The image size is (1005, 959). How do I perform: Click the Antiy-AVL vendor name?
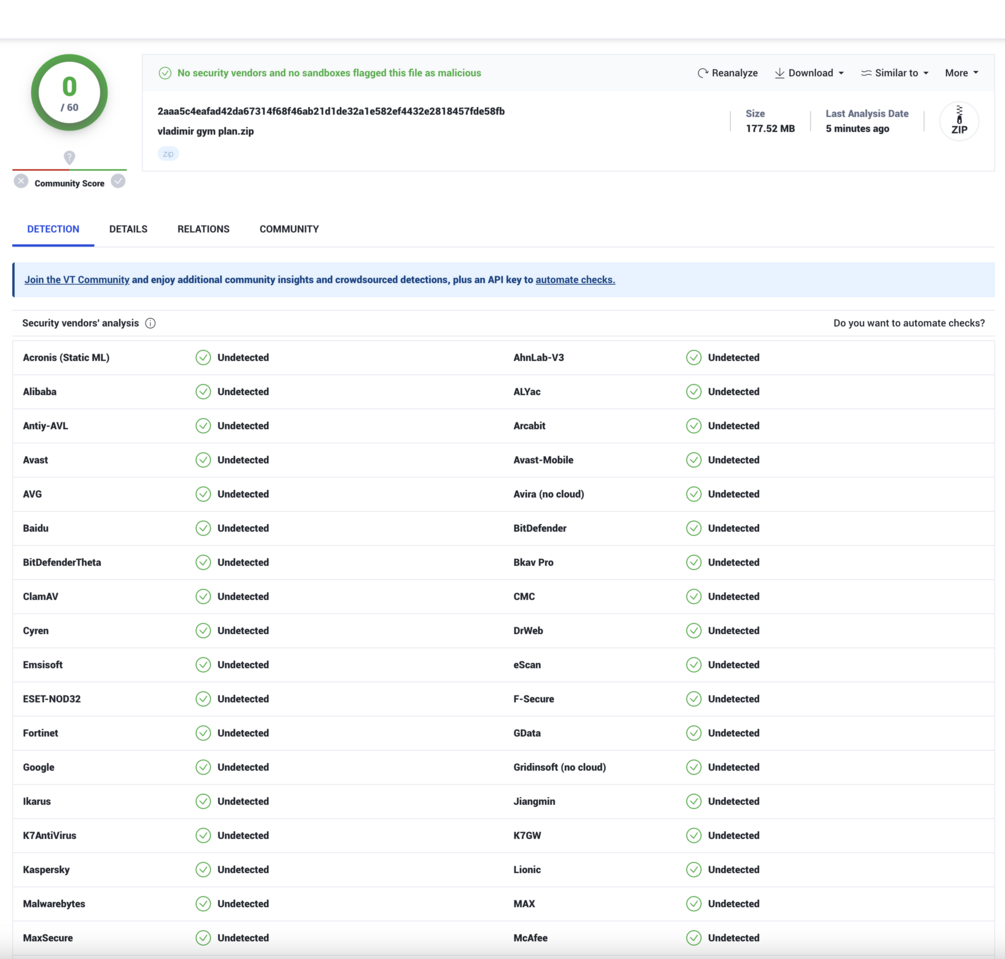pyautogui.click(x=46, y=426)
